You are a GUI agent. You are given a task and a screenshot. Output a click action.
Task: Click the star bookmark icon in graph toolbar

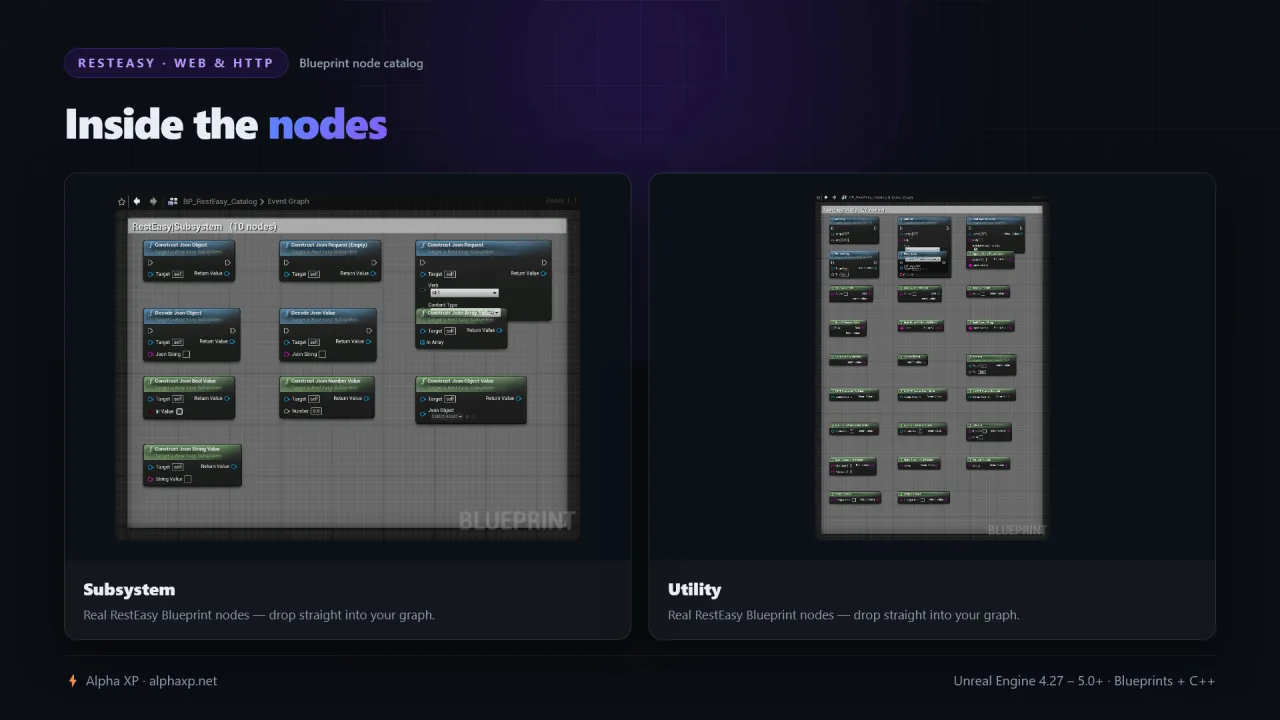click(x=122, y=201)
